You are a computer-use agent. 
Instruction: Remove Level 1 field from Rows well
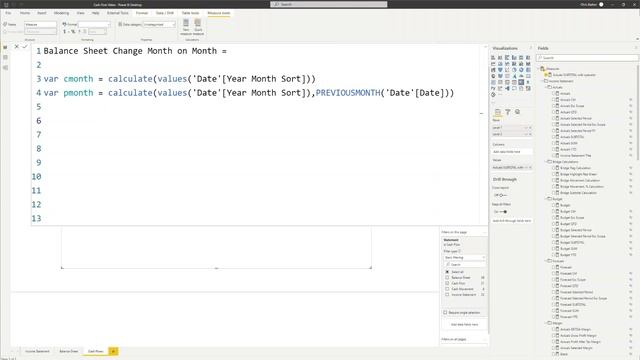tap(530, 128)
